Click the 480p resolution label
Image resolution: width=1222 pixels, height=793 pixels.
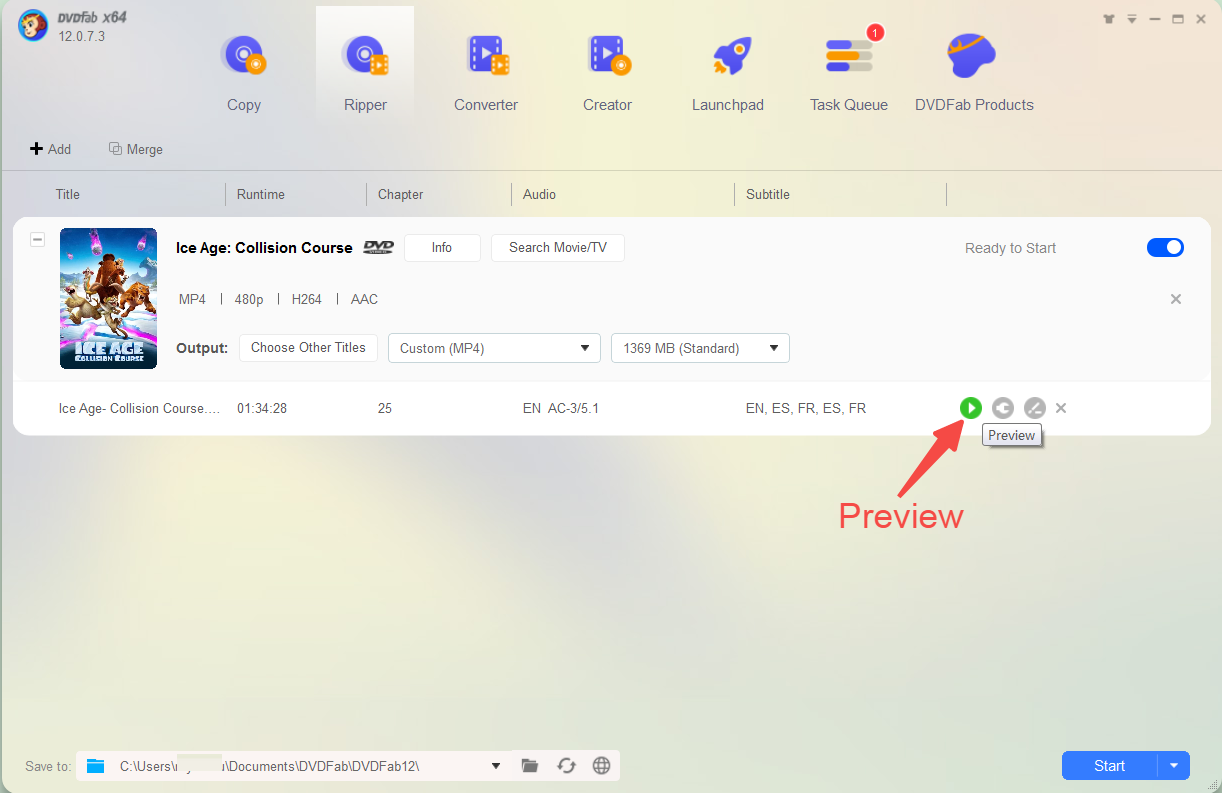(x=249, y=299)
